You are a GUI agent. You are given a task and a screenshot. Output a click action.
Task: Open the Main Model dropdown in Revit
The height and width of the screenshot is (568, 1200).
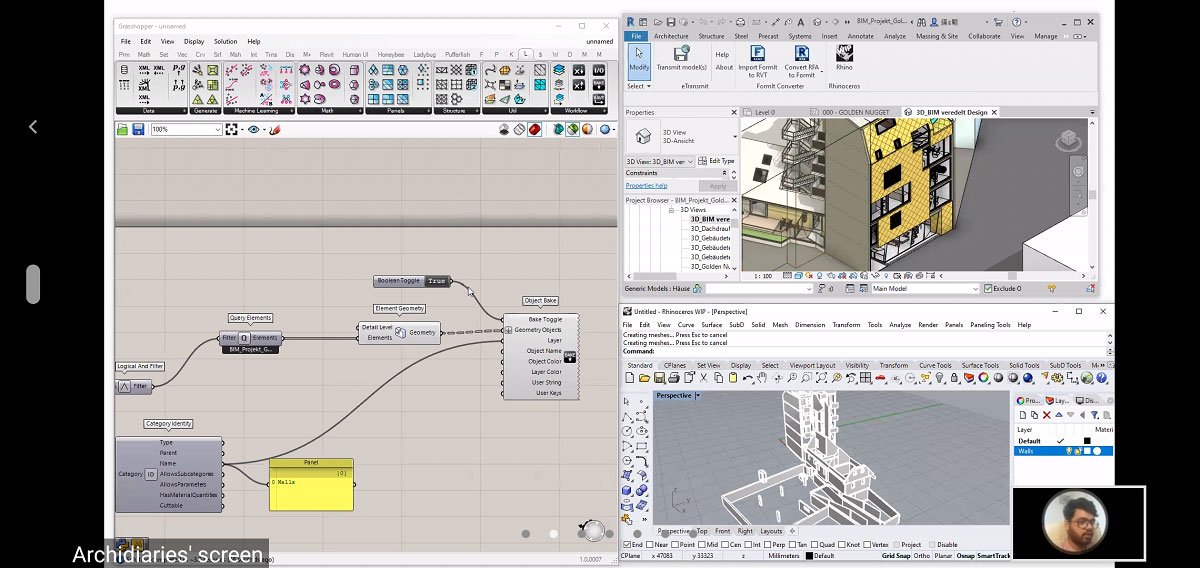click(974, 289)
